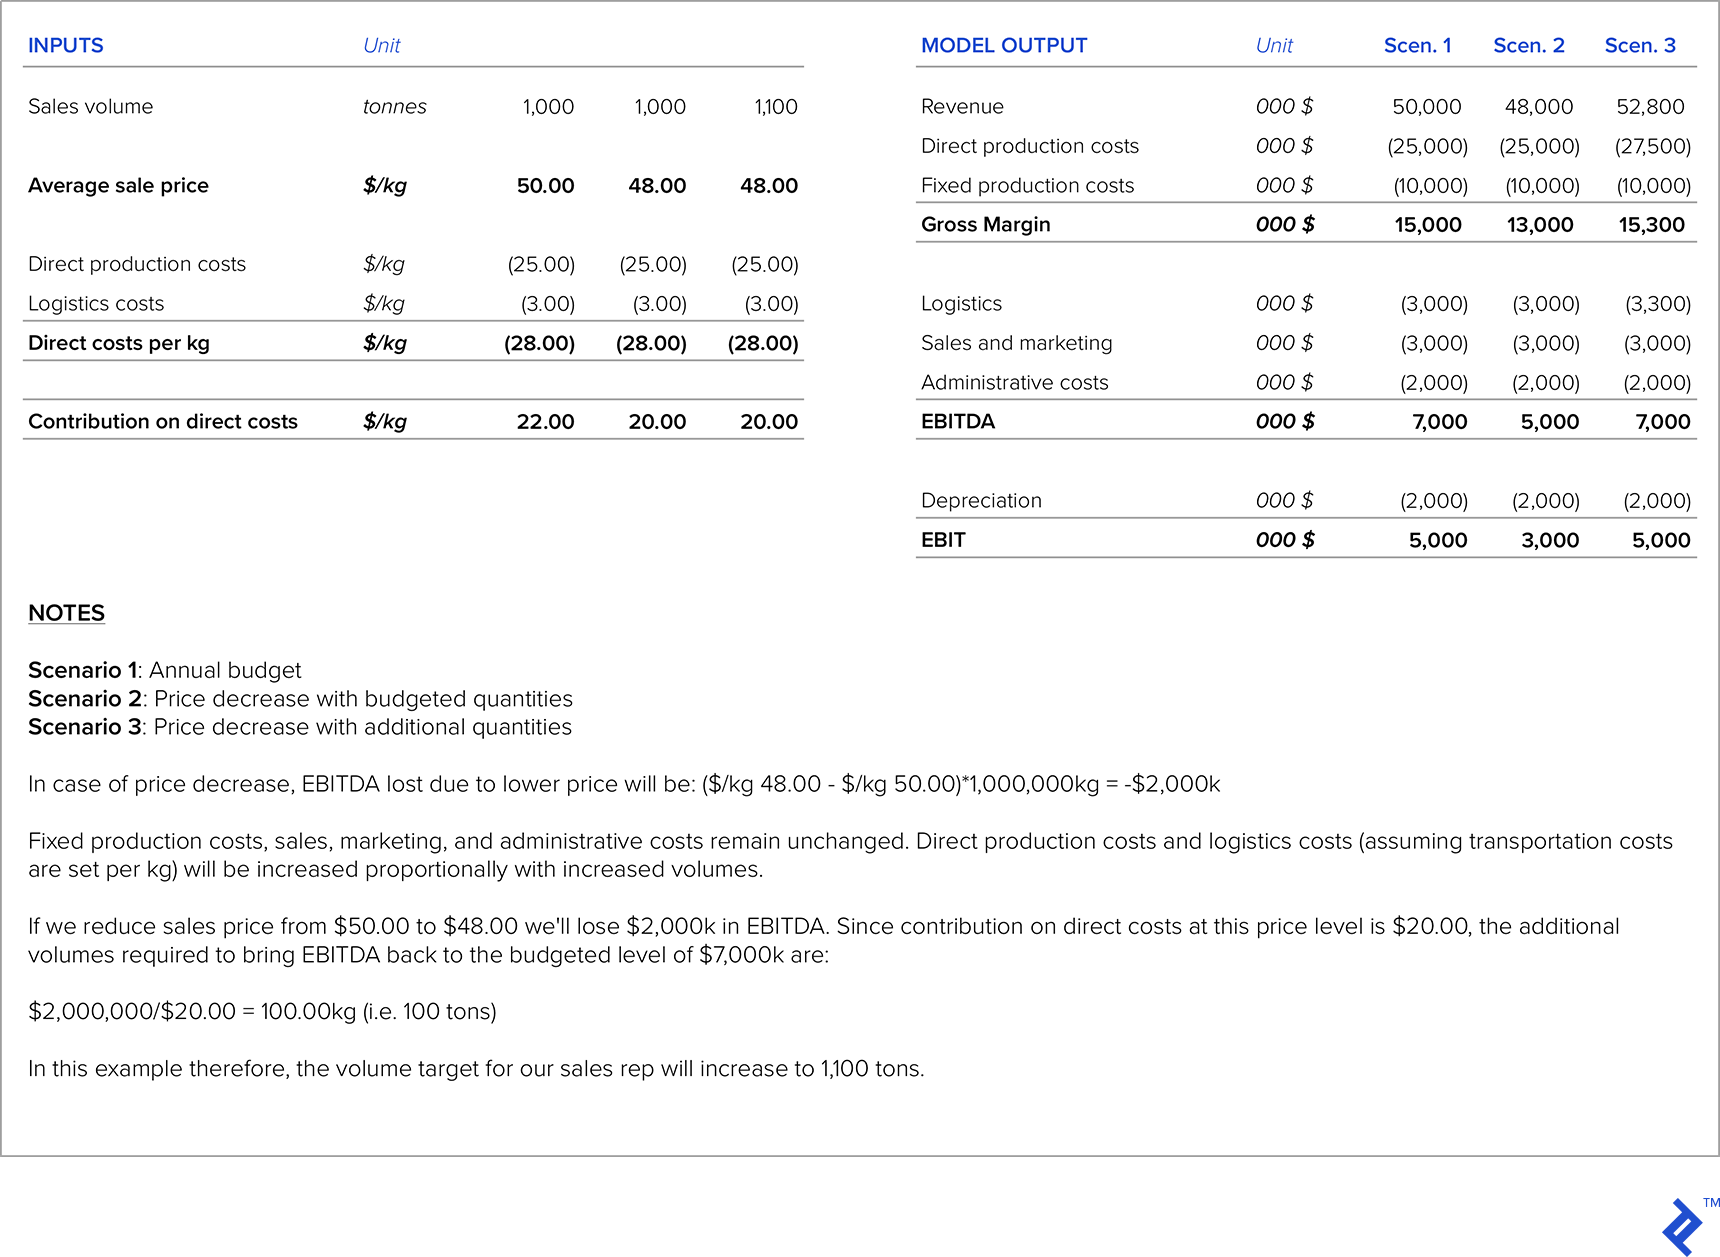
Task: Click the Depreciation row label
Action: pyautogui.click(x=981, y=501)
